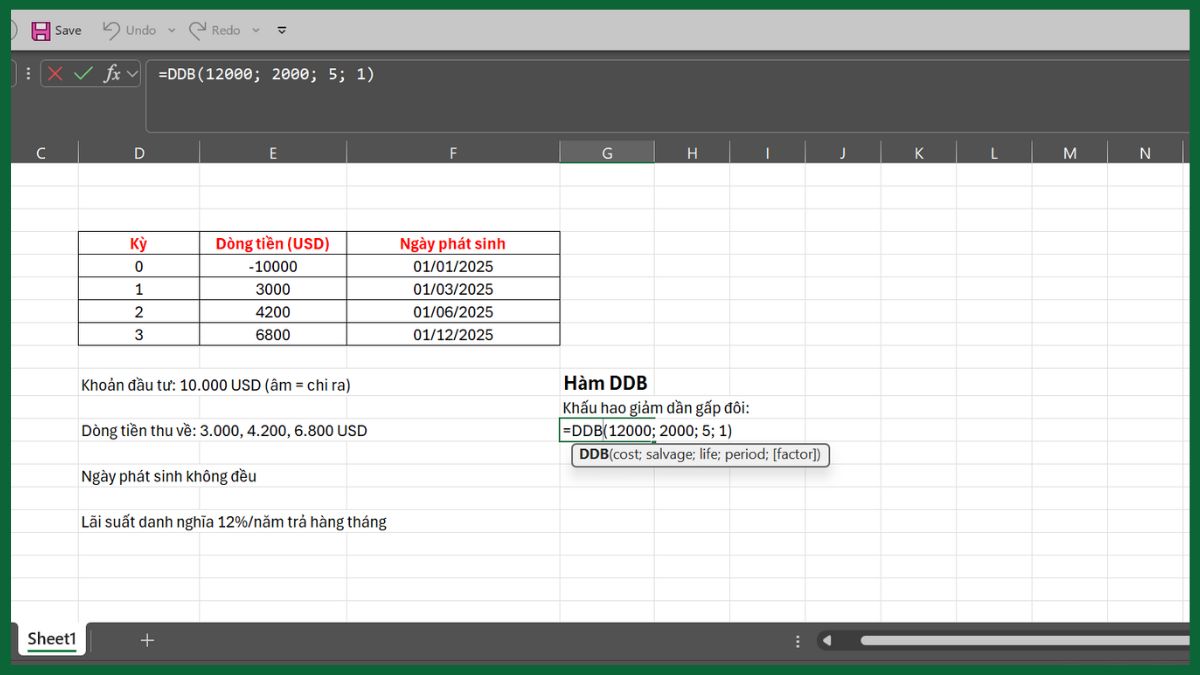Select column G by its header
Image resolution: width=1200 pixels, height=675 pixels.
point(607,152)
